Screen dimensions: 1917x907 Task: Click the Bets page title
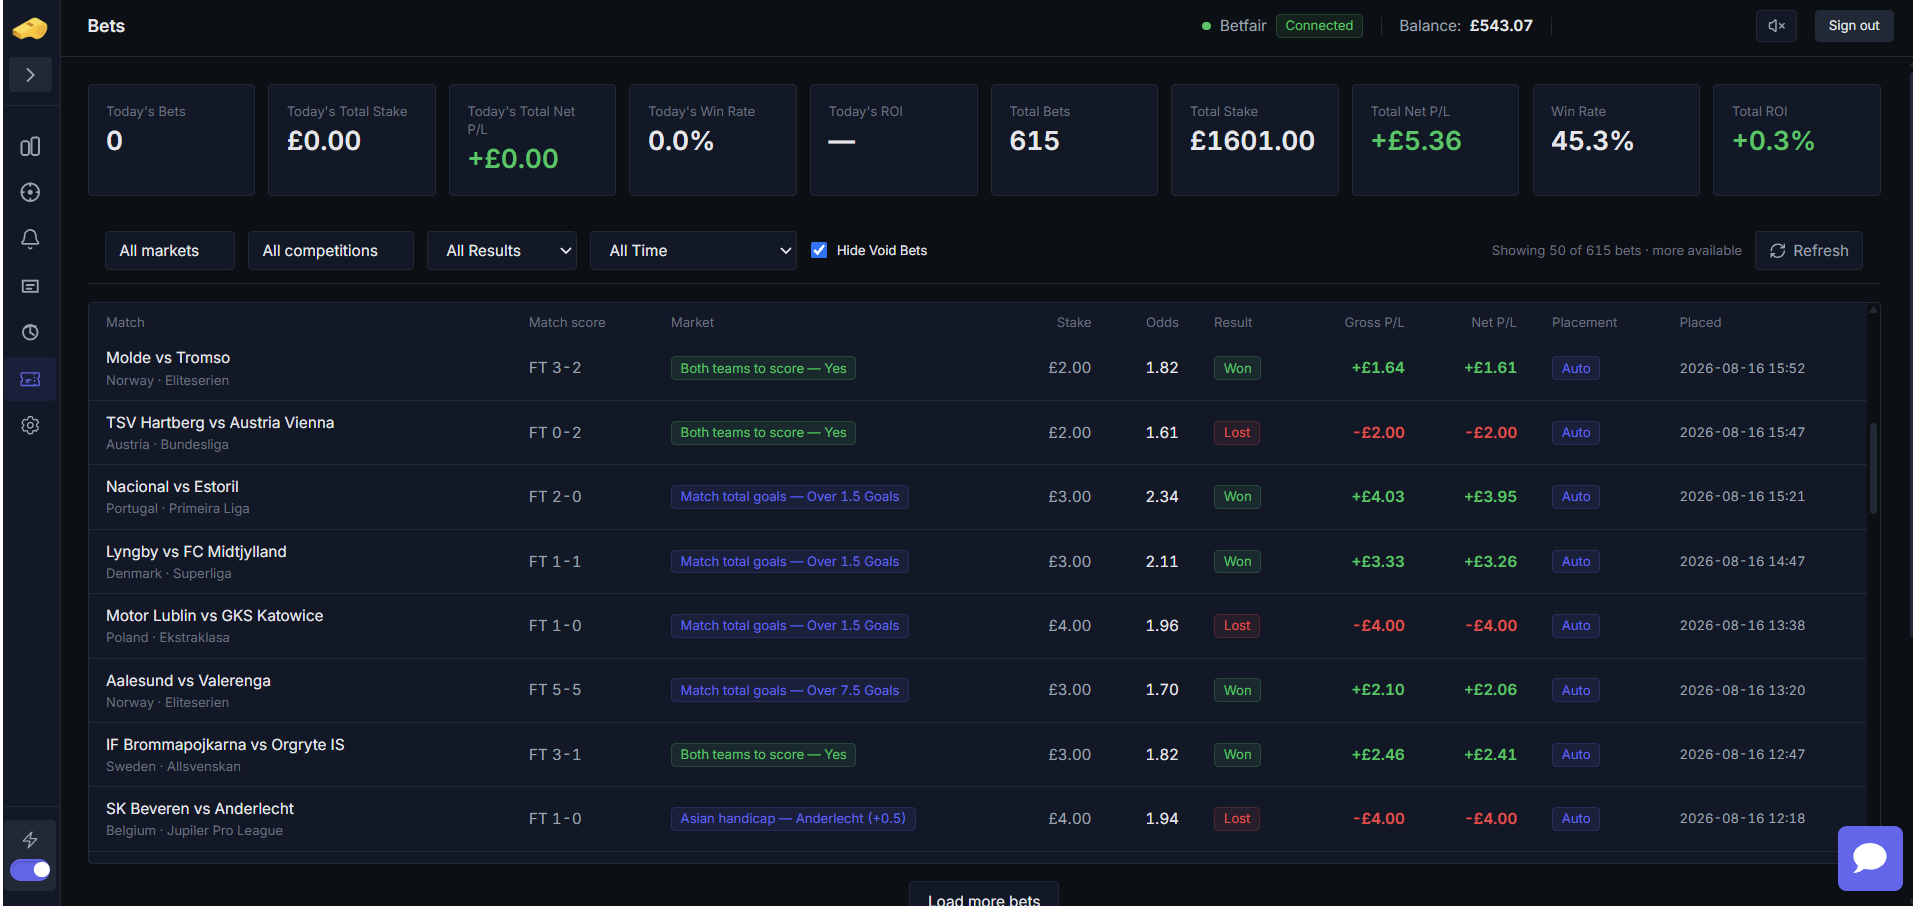106,26
